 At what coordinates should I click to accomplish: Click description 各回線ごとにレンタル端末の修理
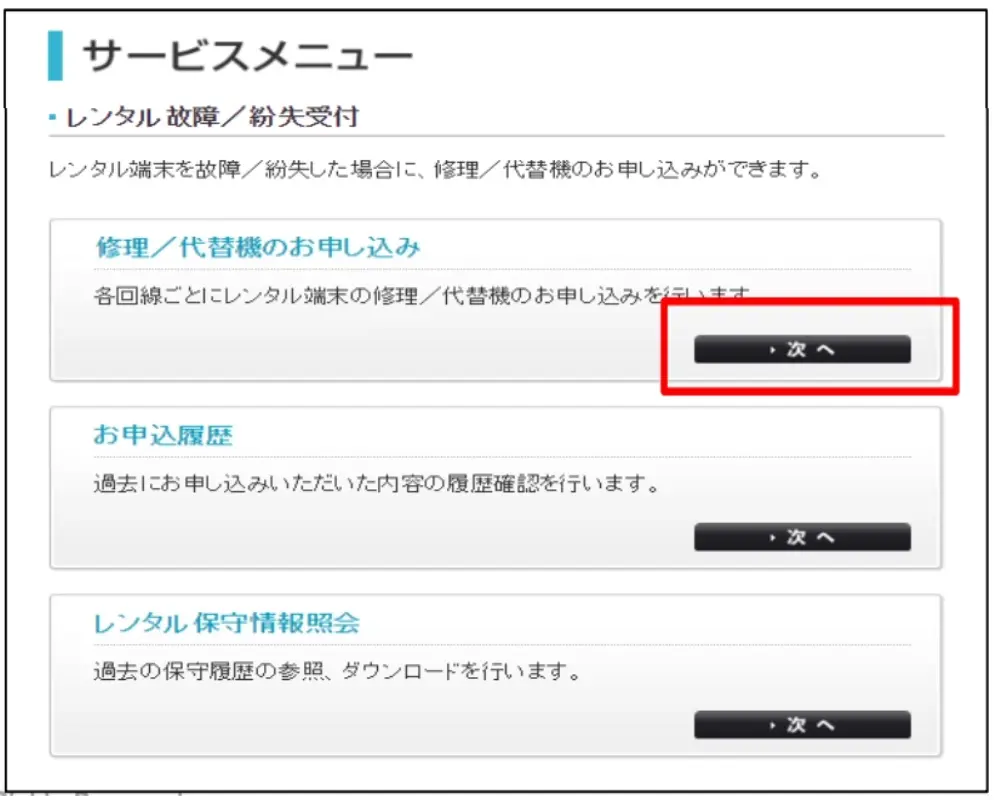pyautogui.click(x=422, y=295)
